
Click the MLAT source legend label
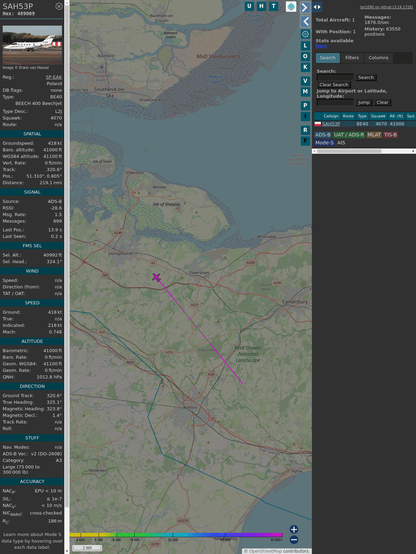pyautogui.click(x=374, y=135)
